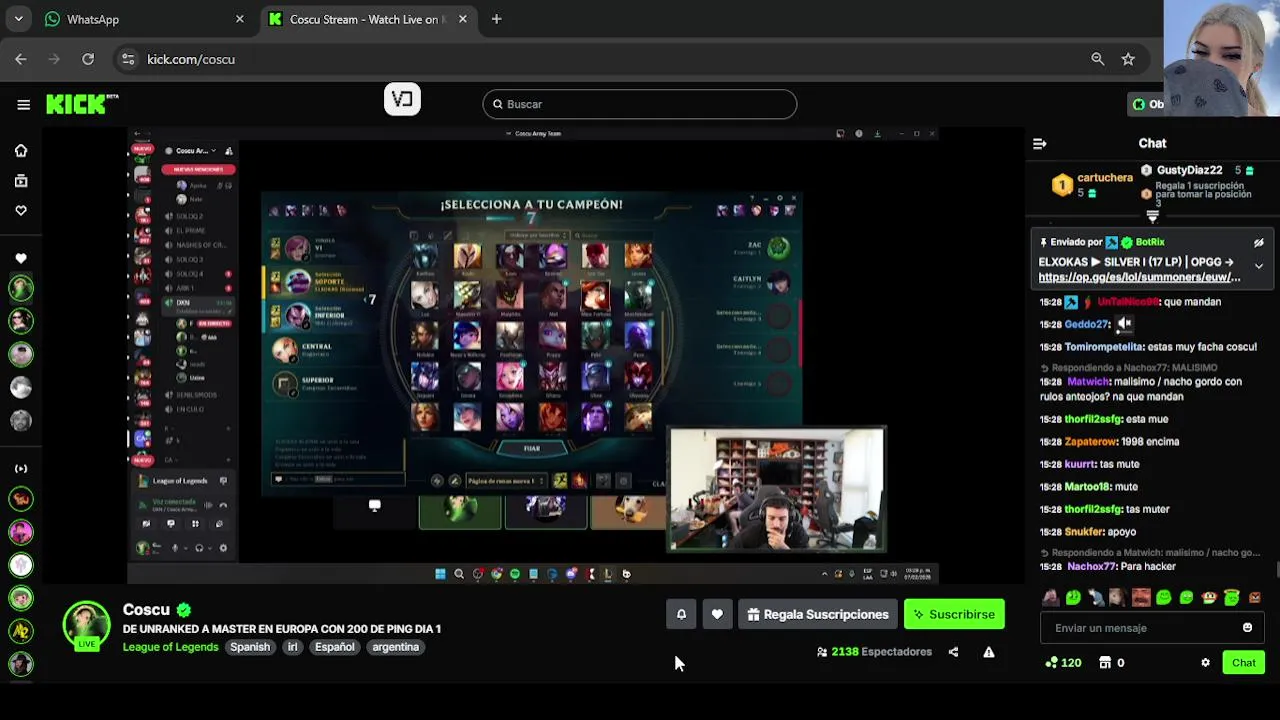
Task: Expand the gift leaderboard arrow in chat
Action: pyautogui.click(x=1152, y=216)
